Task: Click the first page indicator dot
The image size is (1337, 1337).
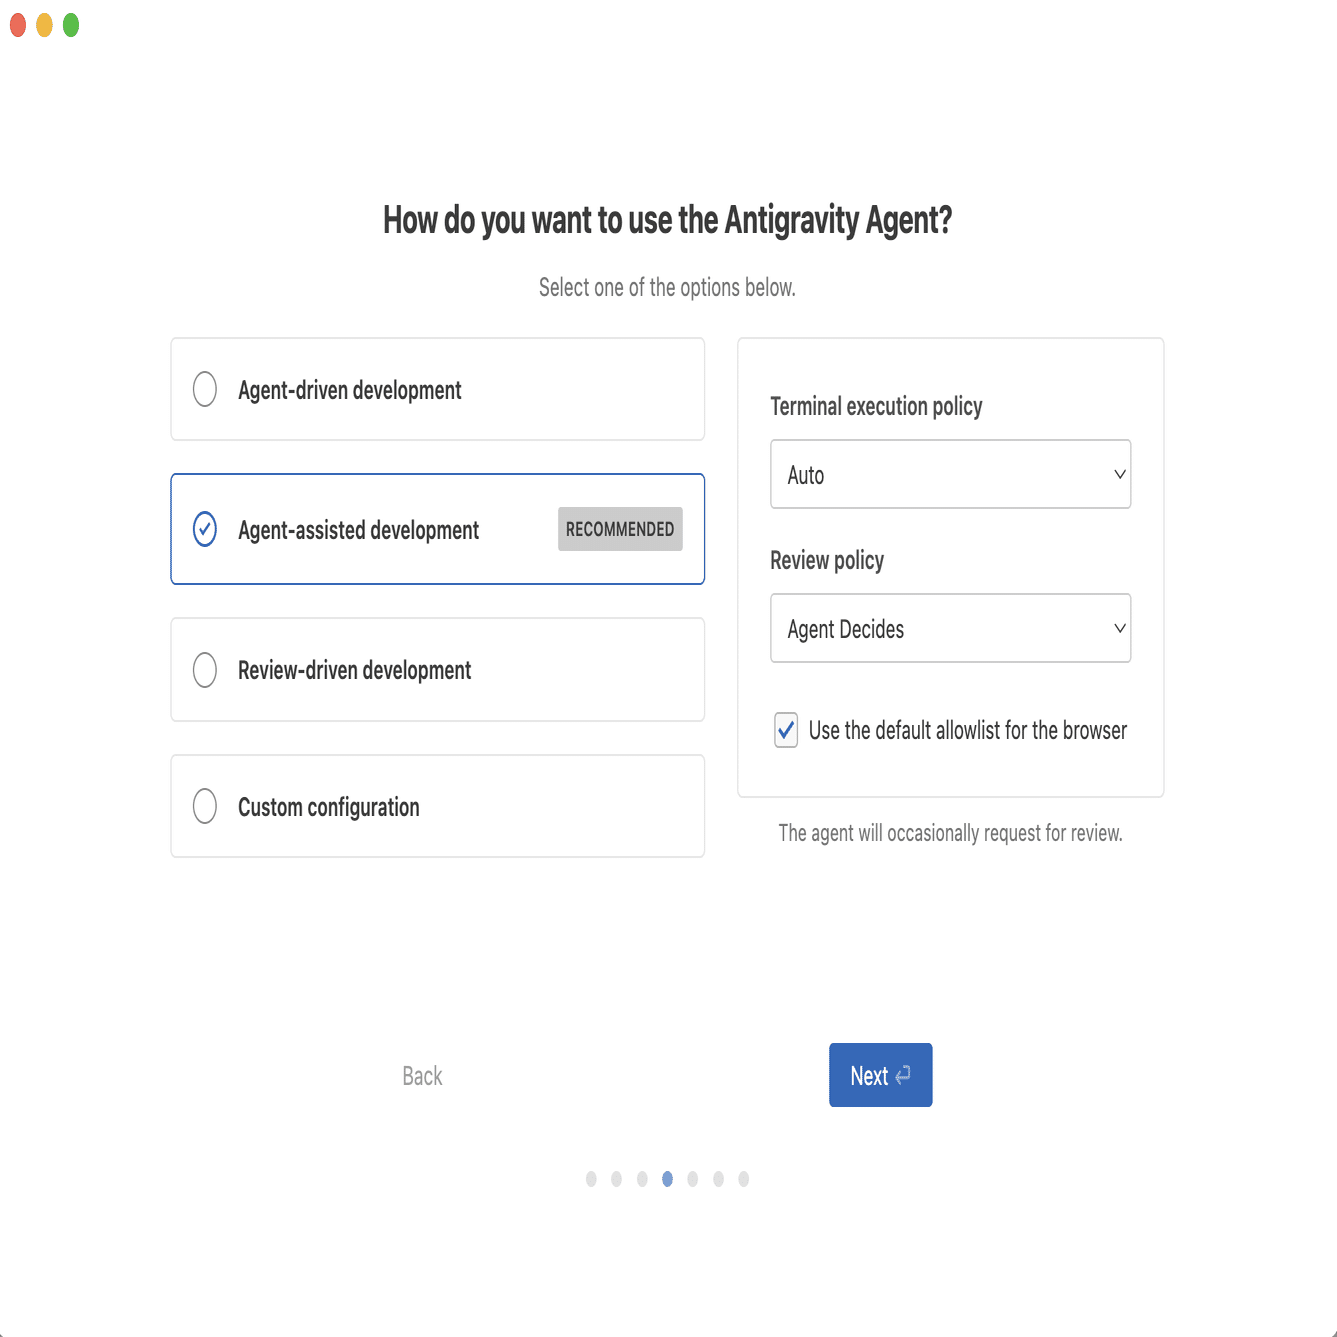Action: click(591, 1179)
